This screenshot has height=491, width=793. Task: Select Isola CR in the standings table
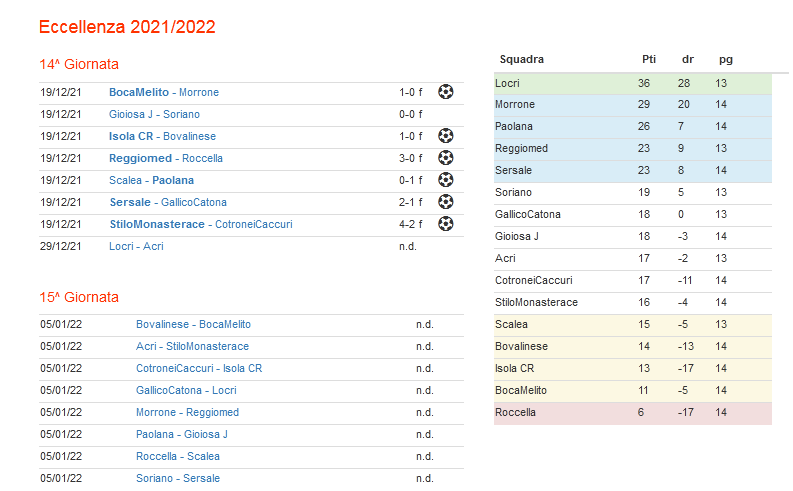pyautogui.click(x=514, y=369)
